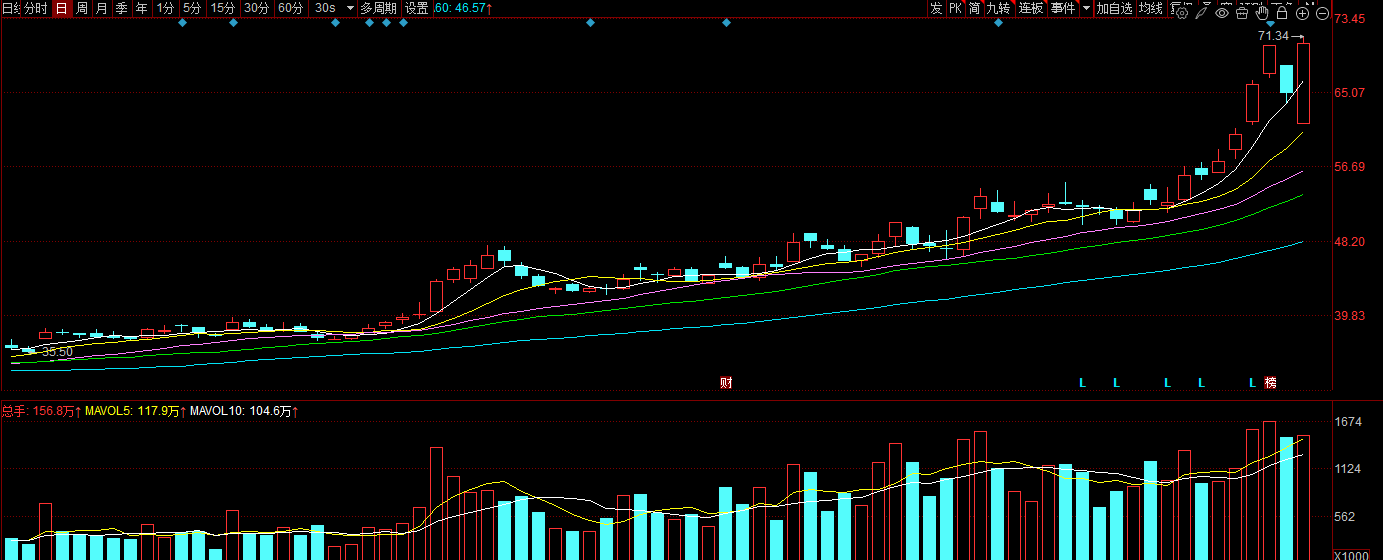This screenshot has width=1383, height=560.
Task: Select the drawing pen tool icon
Action: [x=1202, y=13]
